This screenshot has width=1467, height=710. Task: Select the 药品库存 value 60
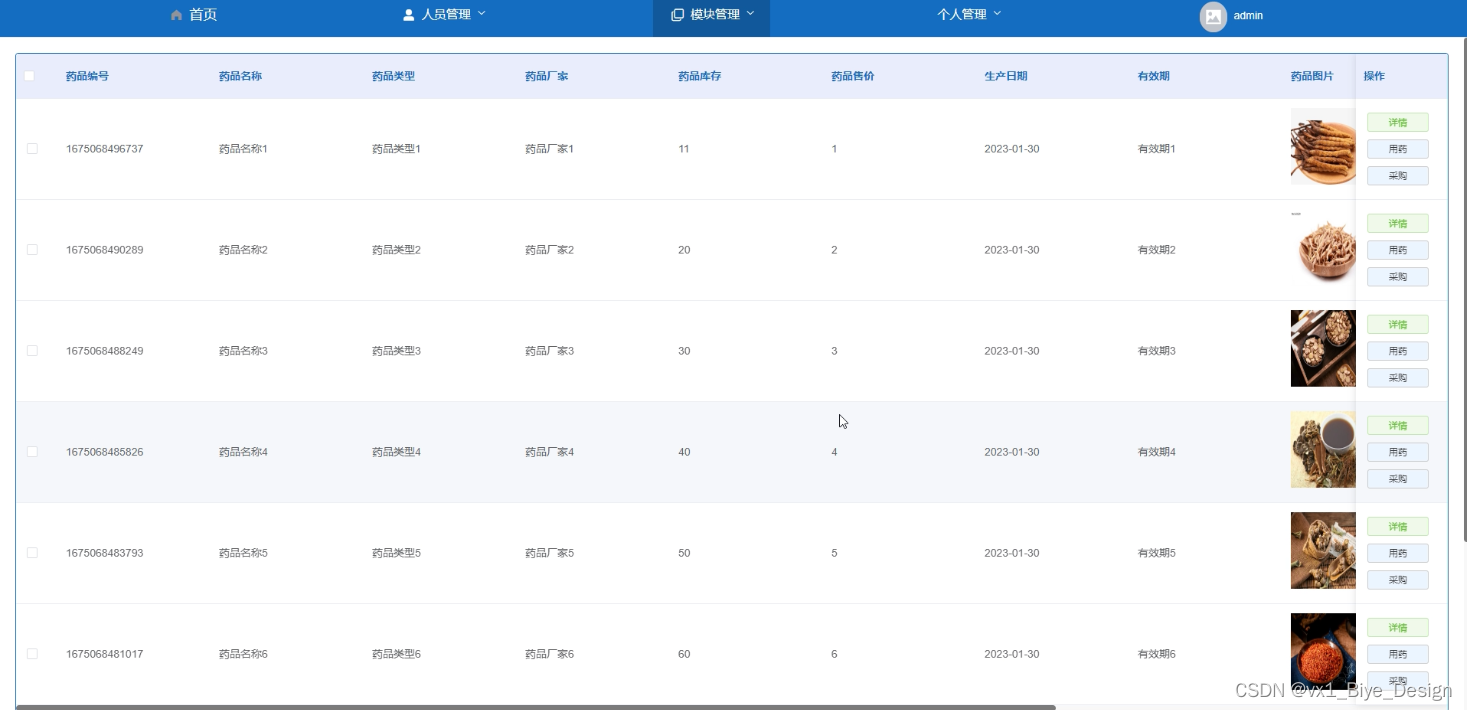684,654
